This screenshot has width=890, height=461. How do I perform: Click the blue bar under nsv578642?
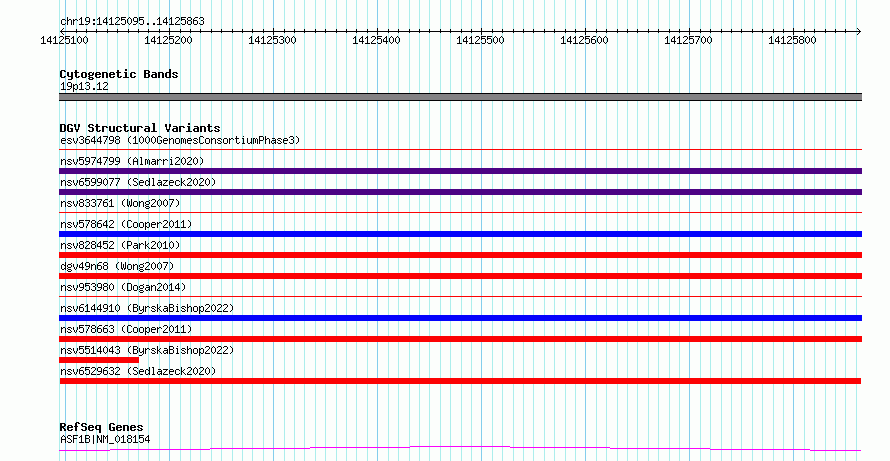pos(460,234)
